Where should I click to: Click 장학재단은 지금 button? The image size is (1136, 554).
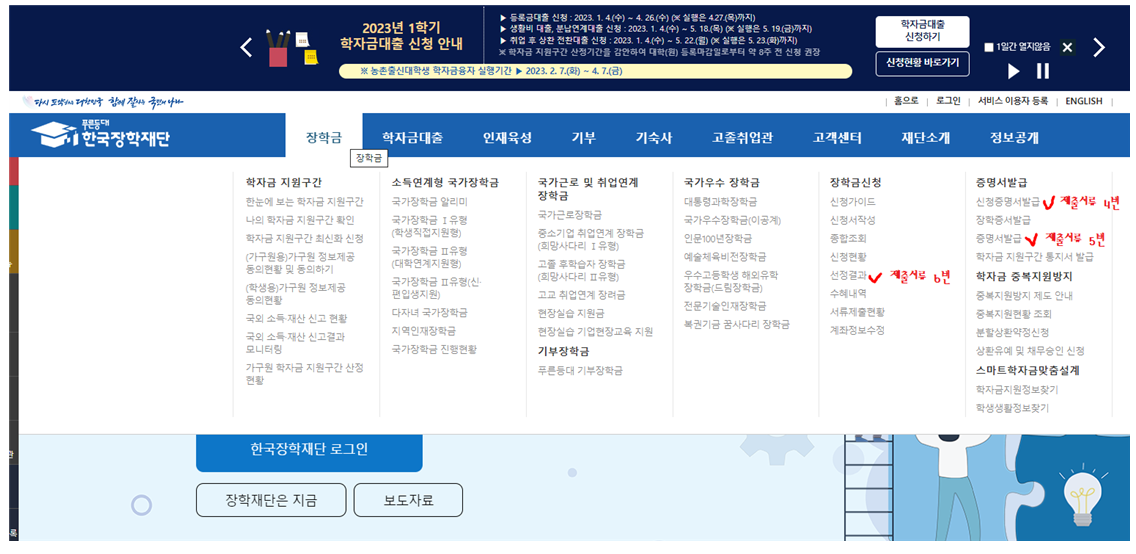click(x=271, y=500)
